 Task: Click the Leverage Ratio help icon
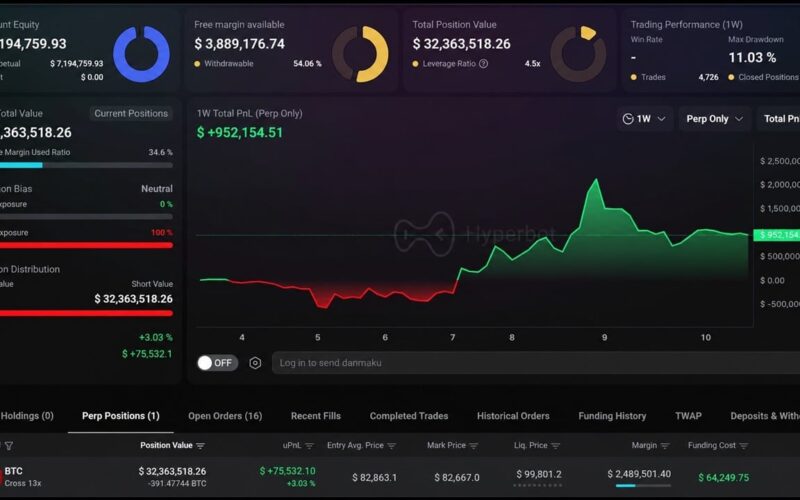(483, 64)
